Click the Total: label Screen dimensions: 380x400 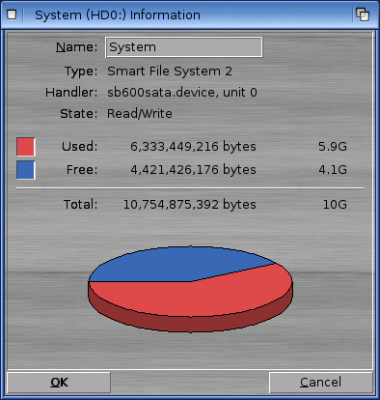[81, 205]
